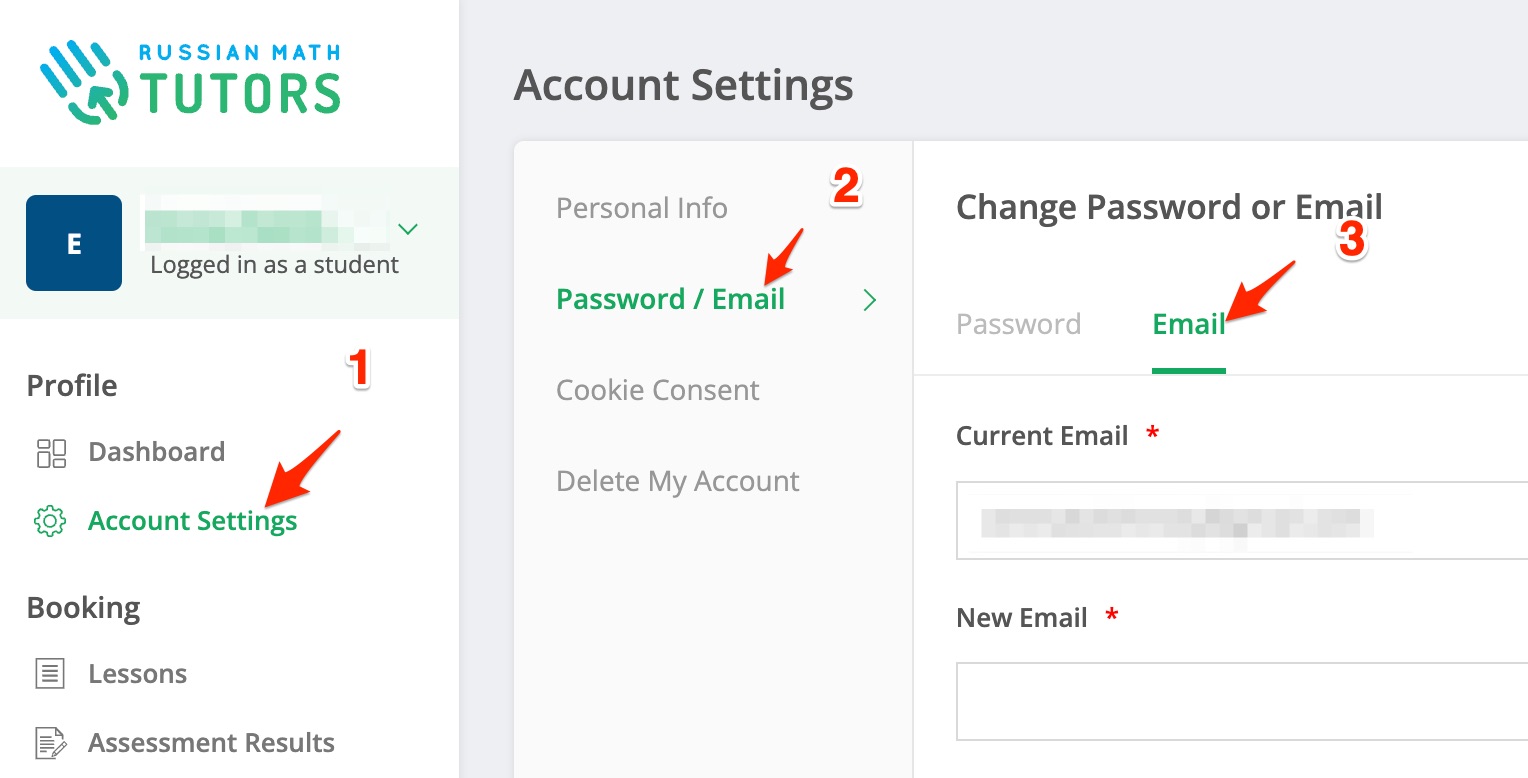
Task: Click the Account Settings gear icon
Action: click(50, 522)
